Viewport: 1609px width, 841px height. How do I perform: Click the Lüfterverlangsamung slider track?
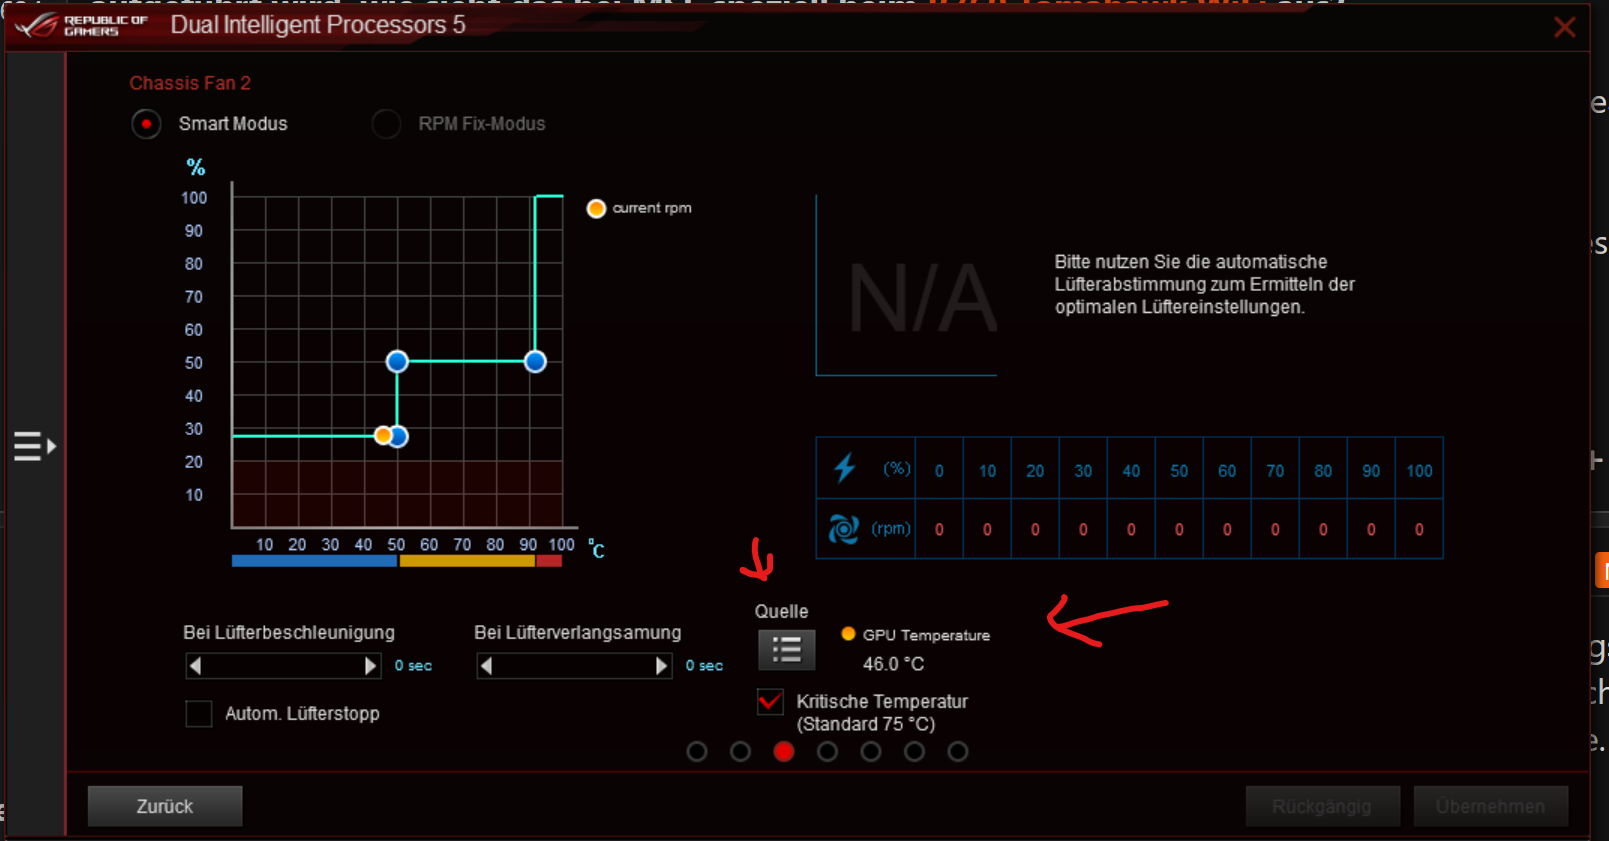point(574,666)
